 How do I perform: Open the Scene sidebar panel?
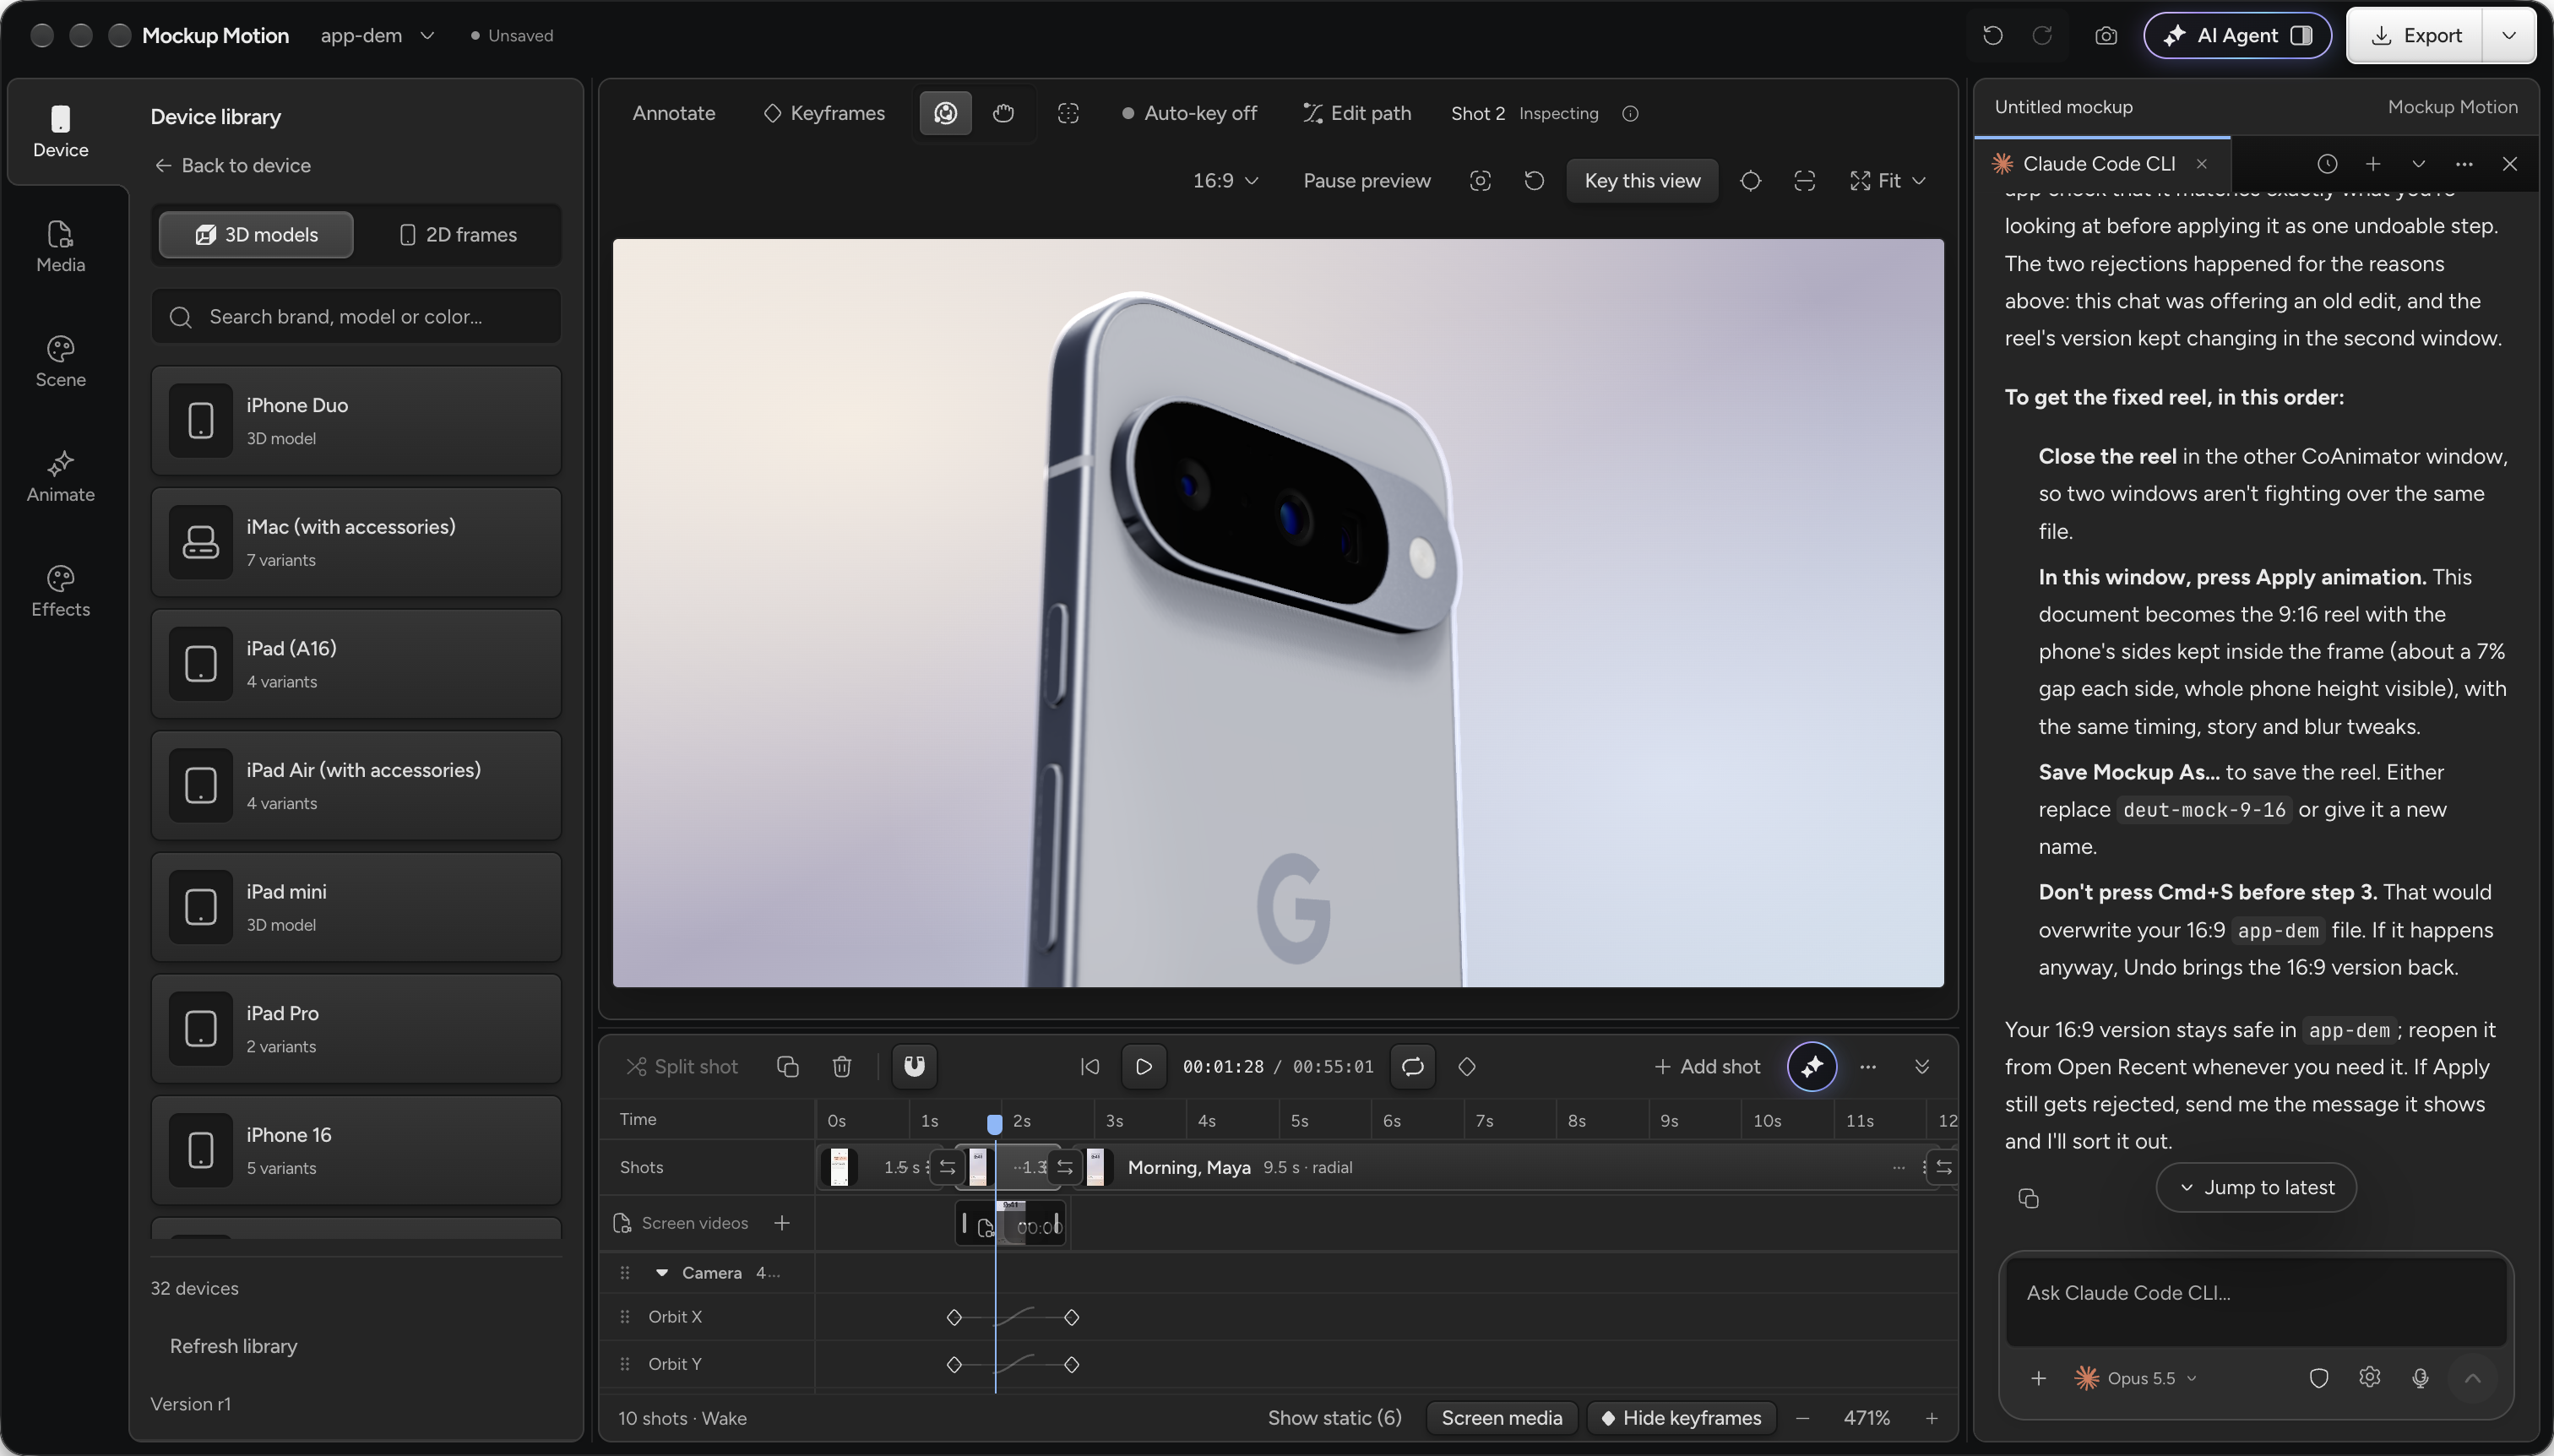tap(60, 362)
